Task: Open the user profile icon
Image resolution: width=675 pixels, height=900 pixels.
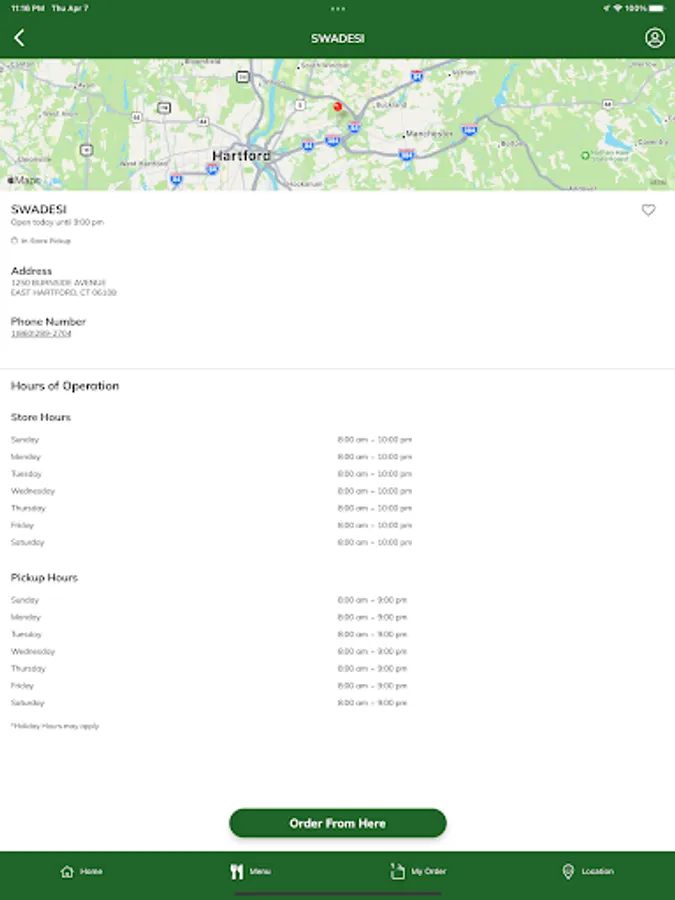Action: point(654,38)
